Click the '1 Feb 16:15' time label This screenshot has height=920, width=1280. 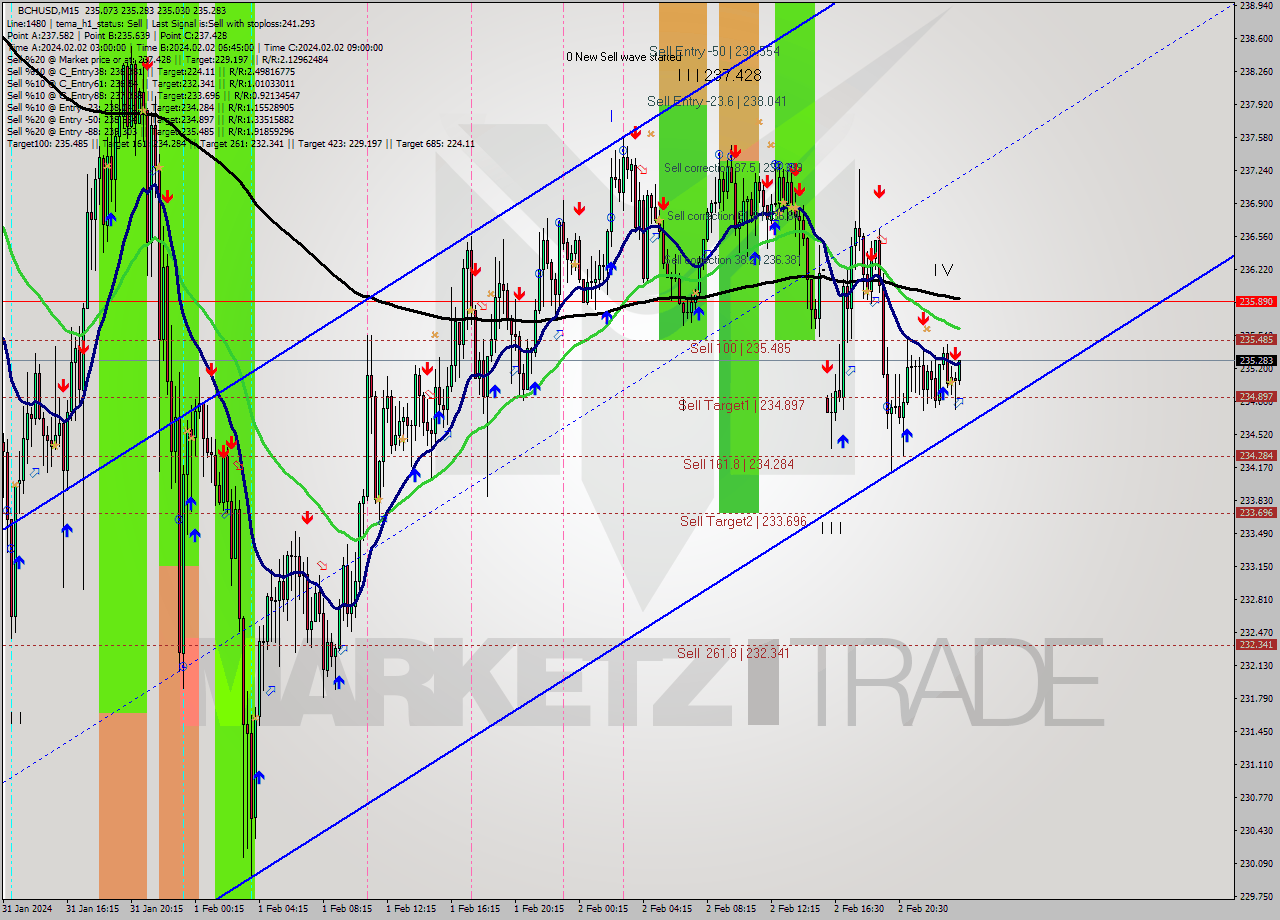coord(475,909)
